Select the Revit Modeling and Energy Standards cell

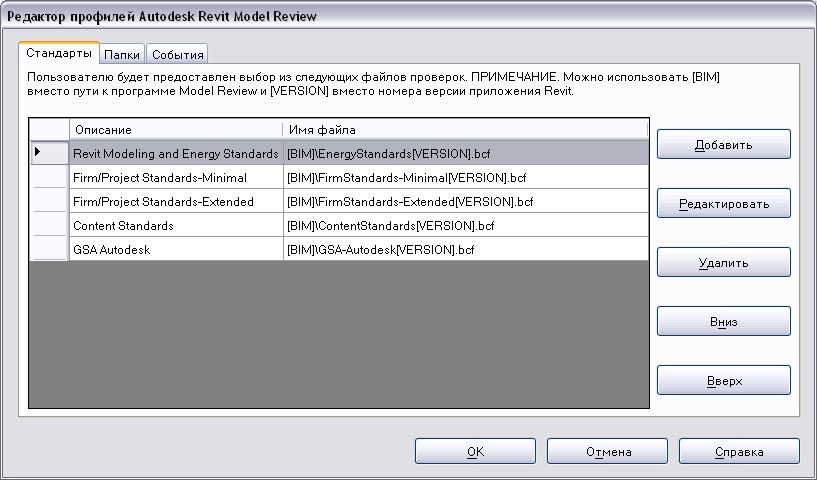(x=176, y=153)
